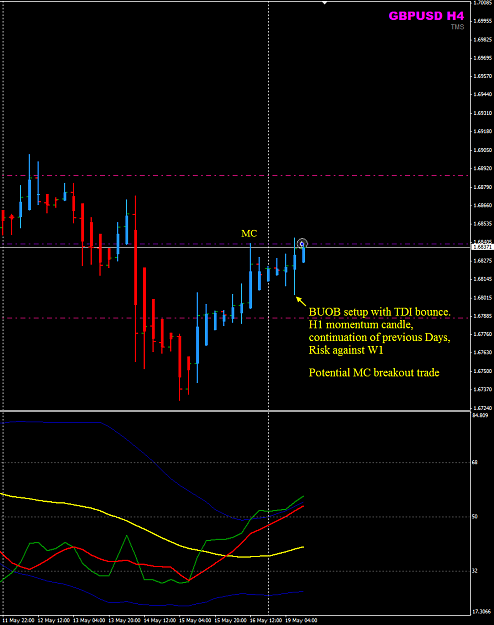Viewport: 494px width, 625px height.
Task: Select the yellow MC label above the candle
Action: pos(249,233)
